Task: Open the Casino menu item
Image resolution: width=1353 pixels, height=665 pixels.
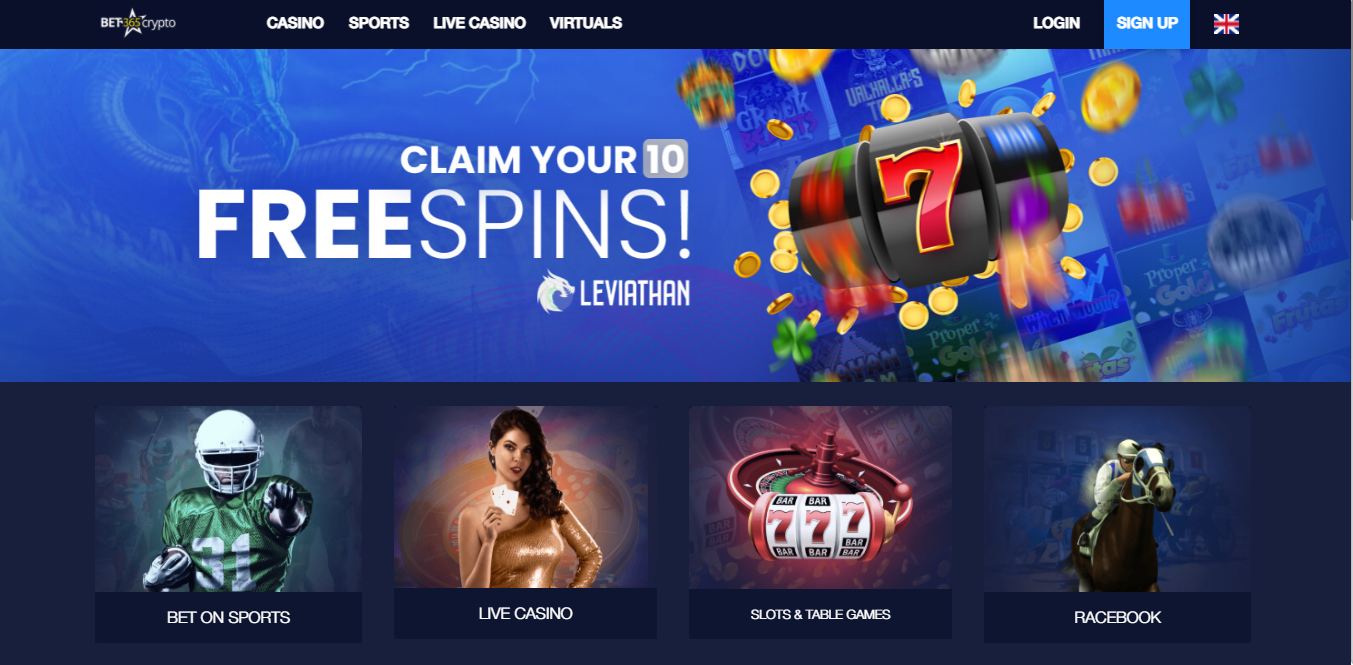Action: pos(295,23)
